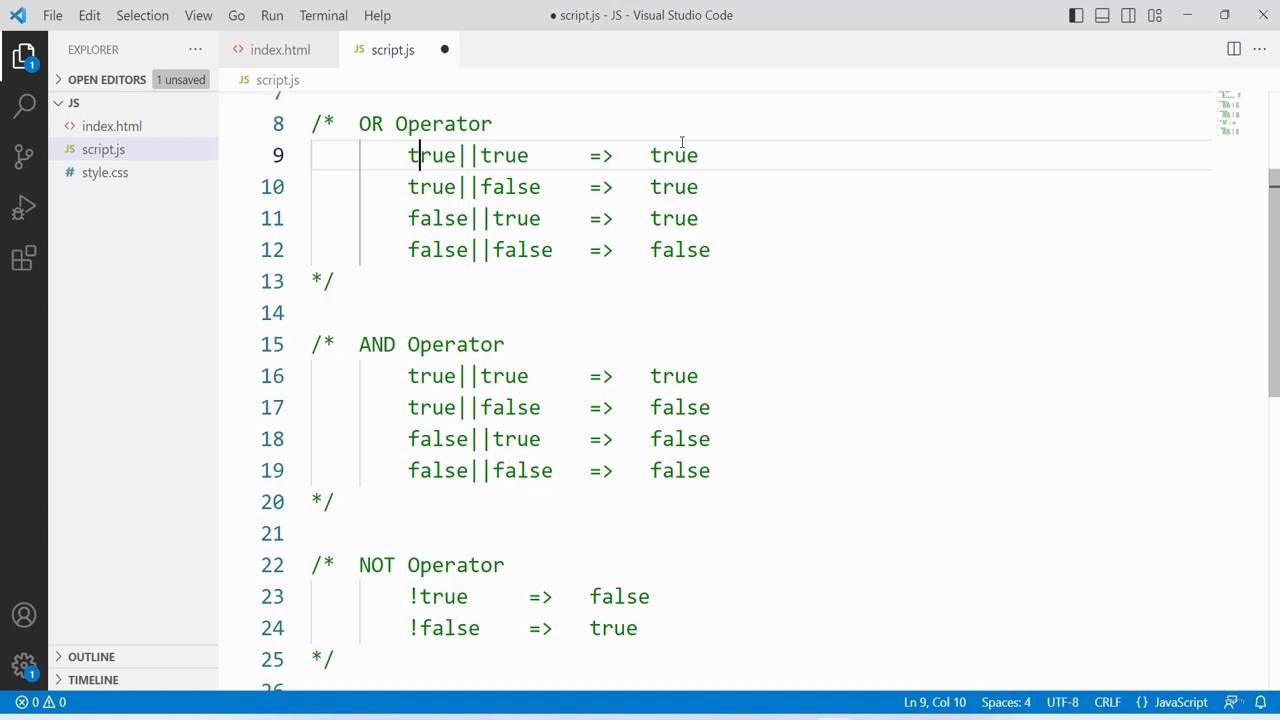Click the unsaved dot on script.js tab
Viewport: 1280px width, 720px height.
444,49
